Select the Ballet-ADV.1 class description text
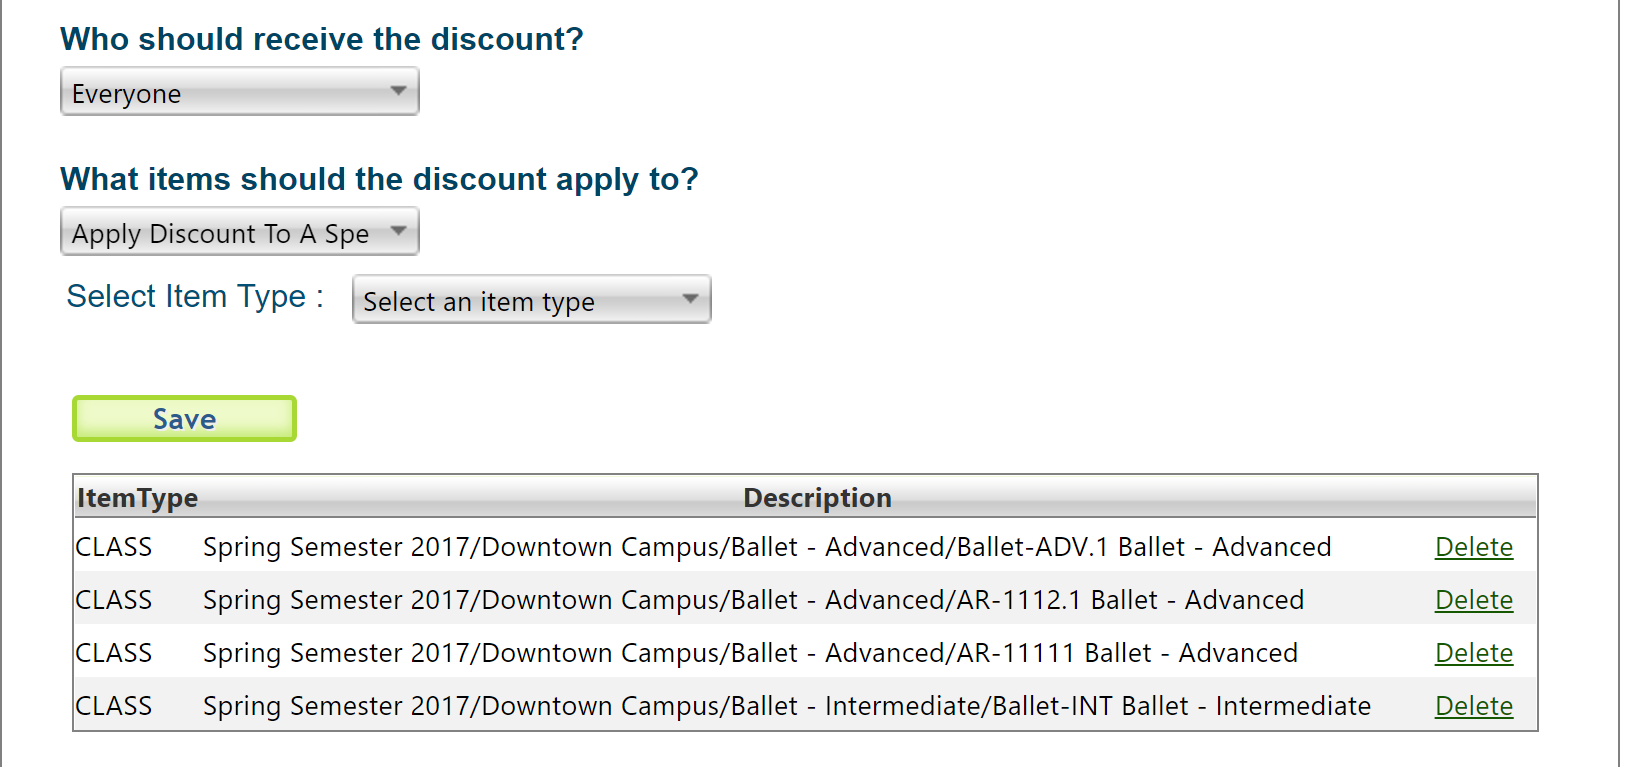This screenshot has width=1625, height=767. [766, 547]
